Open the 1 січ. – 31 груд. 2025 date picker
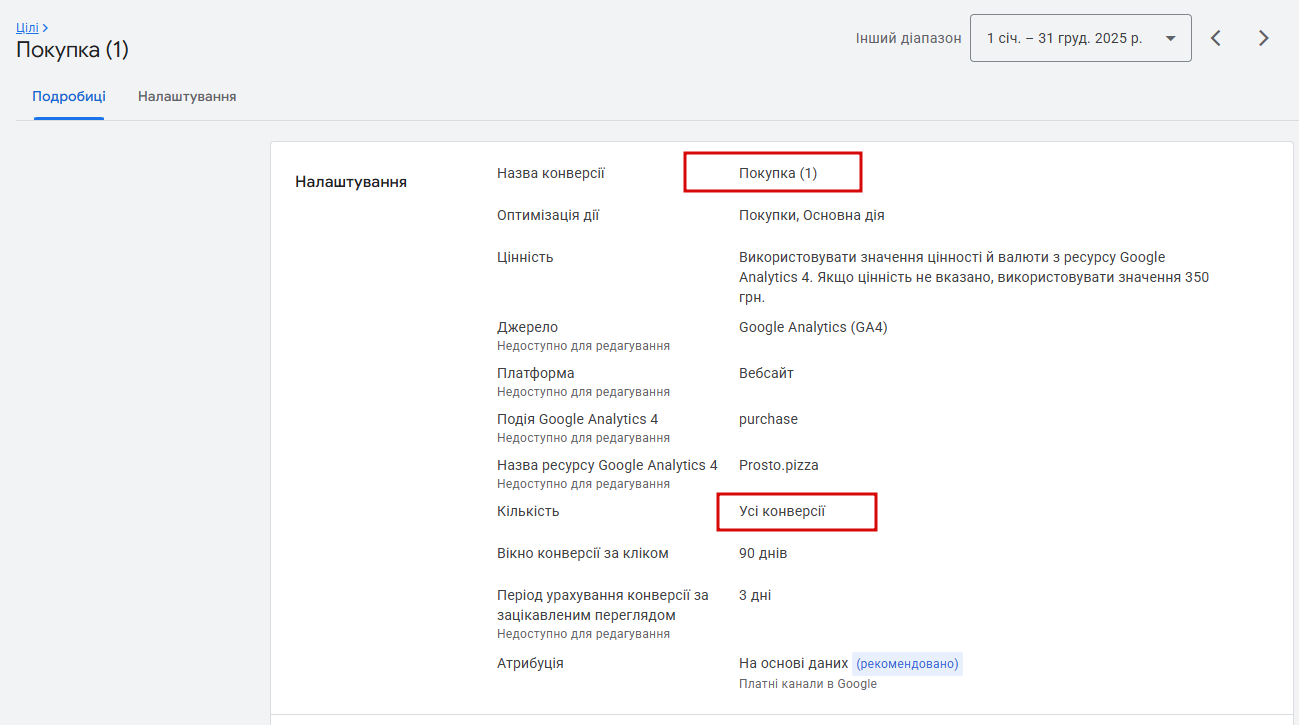 tap(1064, 38)
